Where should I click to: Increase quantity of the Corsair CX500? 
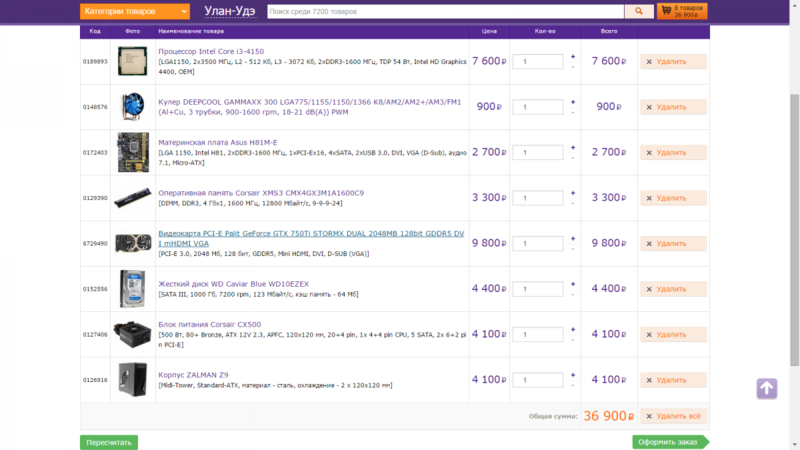pos(573,328)
